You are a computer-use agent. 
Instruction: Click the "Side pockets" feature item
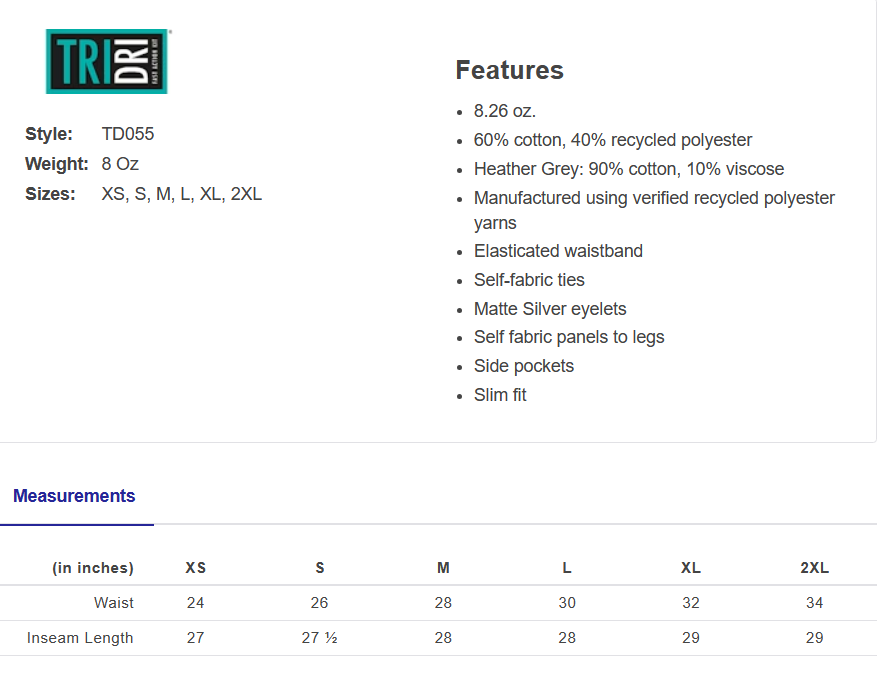[524, 366]
